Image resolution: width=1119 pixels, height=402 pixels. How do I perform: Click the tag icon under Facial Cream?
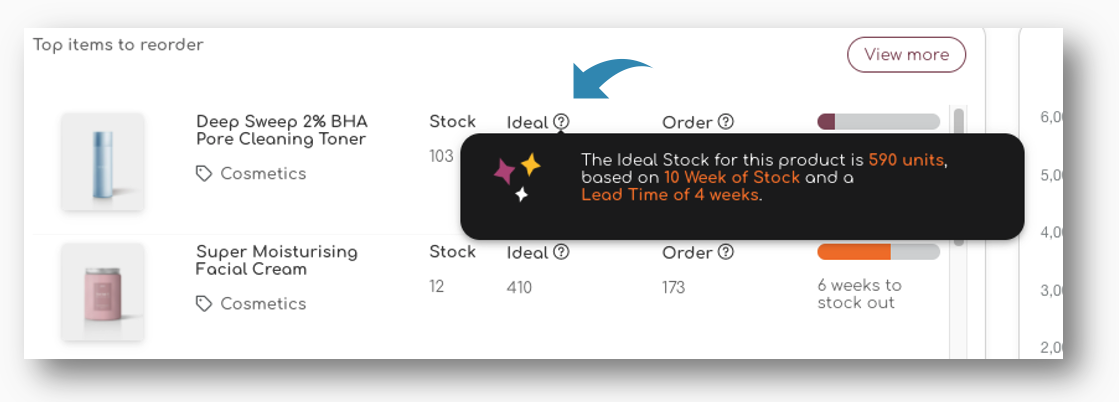(x=204, y=304)
